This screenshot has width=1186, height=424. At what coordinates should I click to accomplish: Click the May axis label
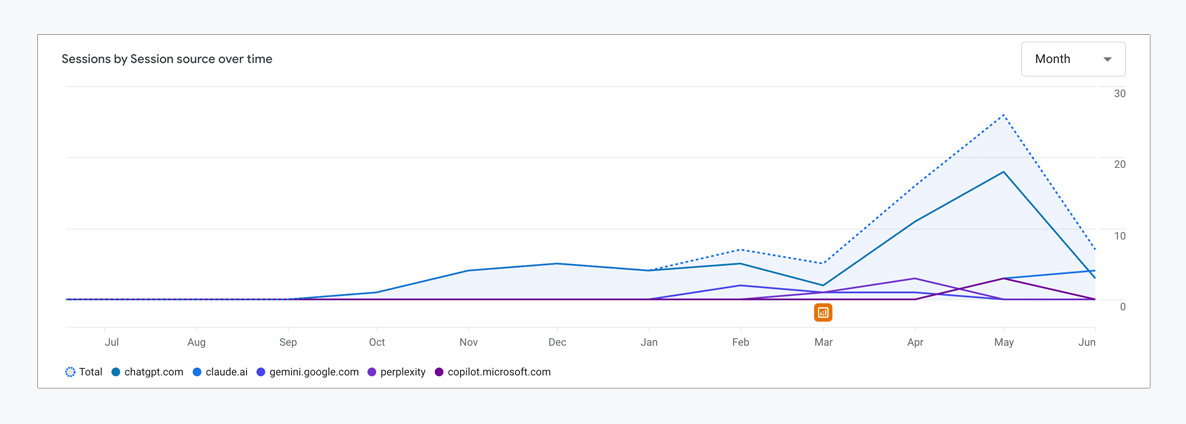[x=1004, y=342]
